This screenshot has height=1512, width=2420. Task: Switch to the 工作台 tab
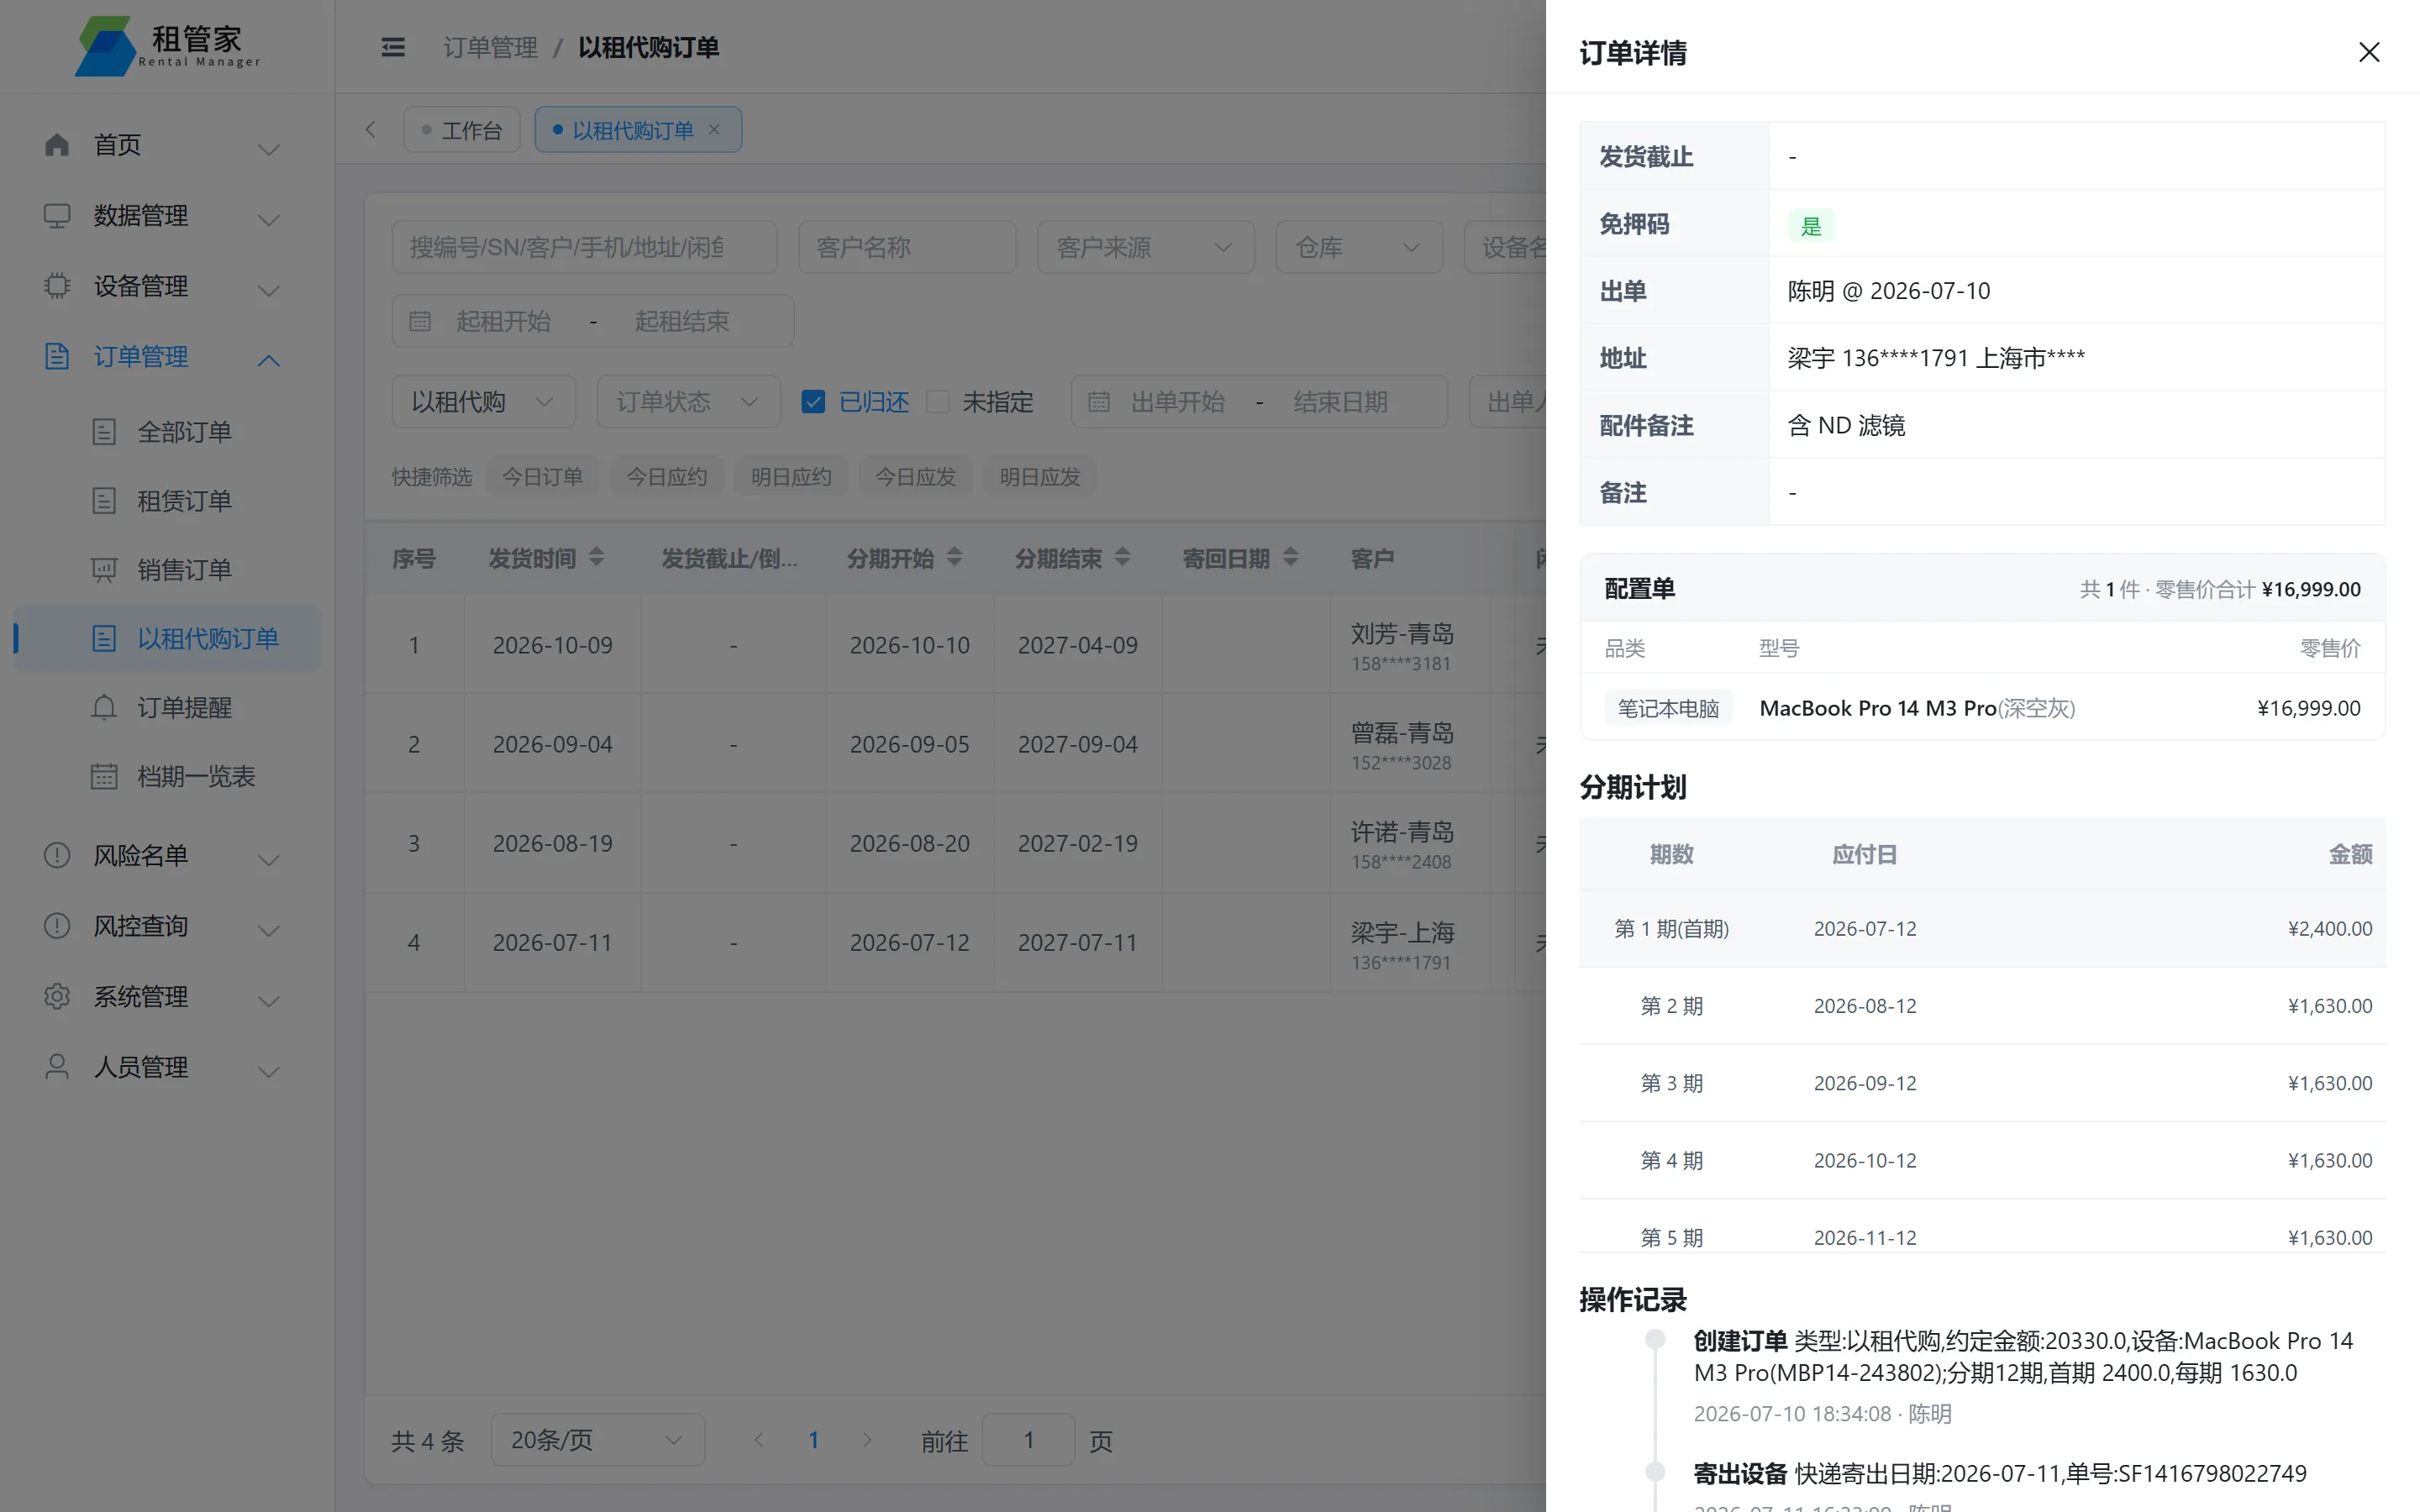point(462,130)
